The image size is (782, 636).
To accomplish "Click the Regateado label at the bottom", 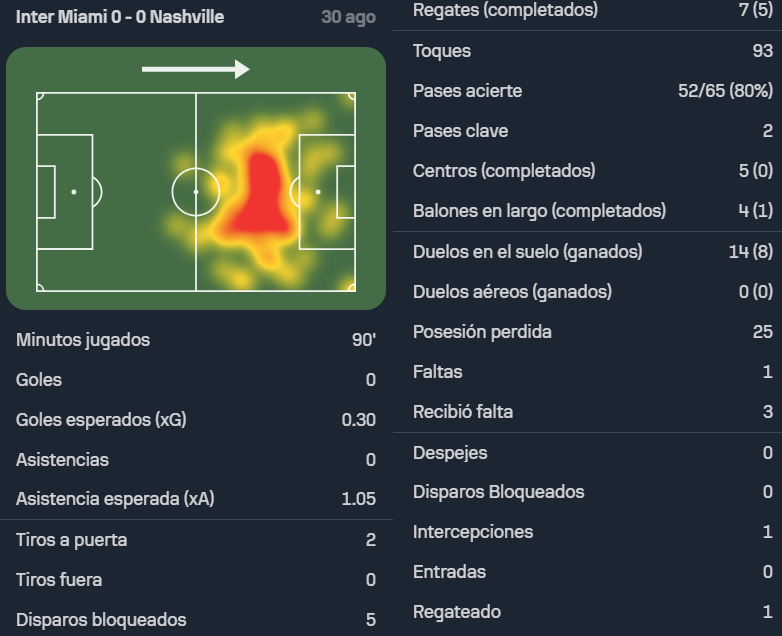I will (x=457, y=612).
